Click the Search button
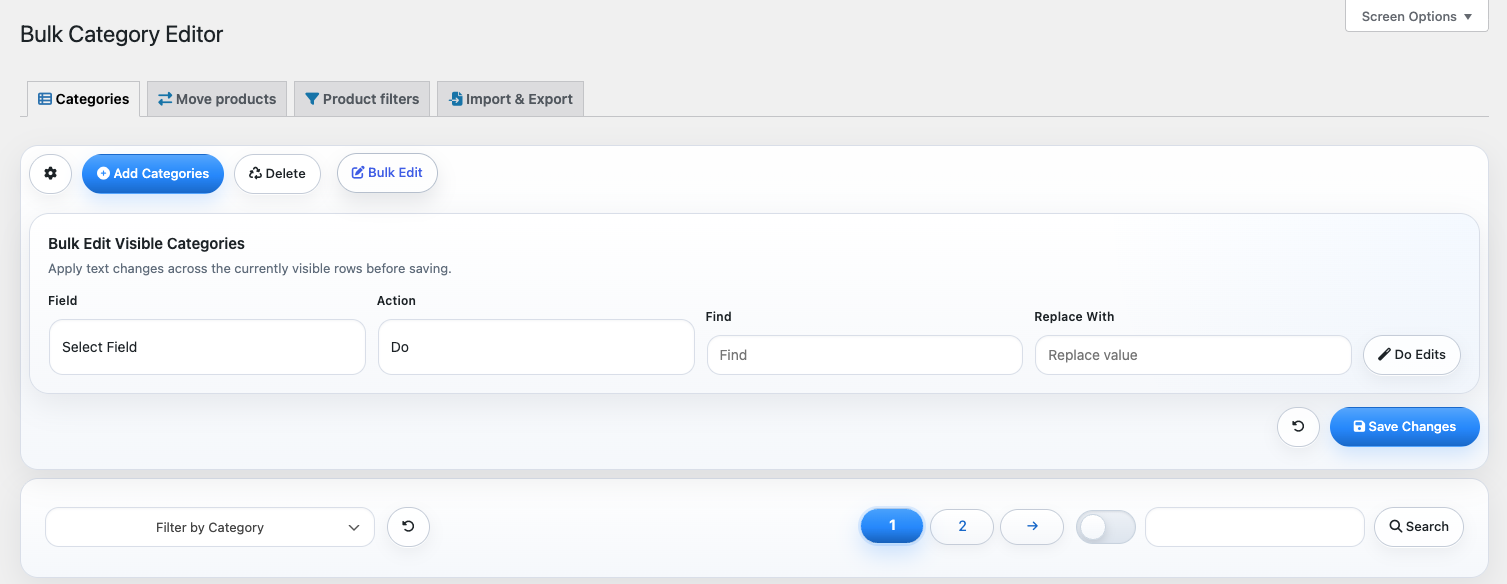1507x584 pixels. coord(1418,526)
